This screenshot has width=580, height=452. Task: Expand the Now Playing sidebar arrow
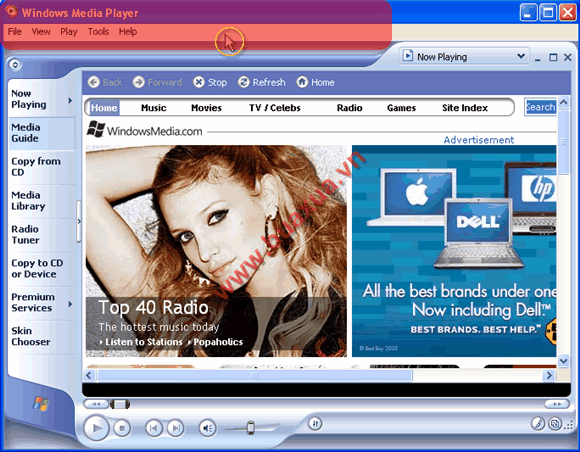pos(70,100)
